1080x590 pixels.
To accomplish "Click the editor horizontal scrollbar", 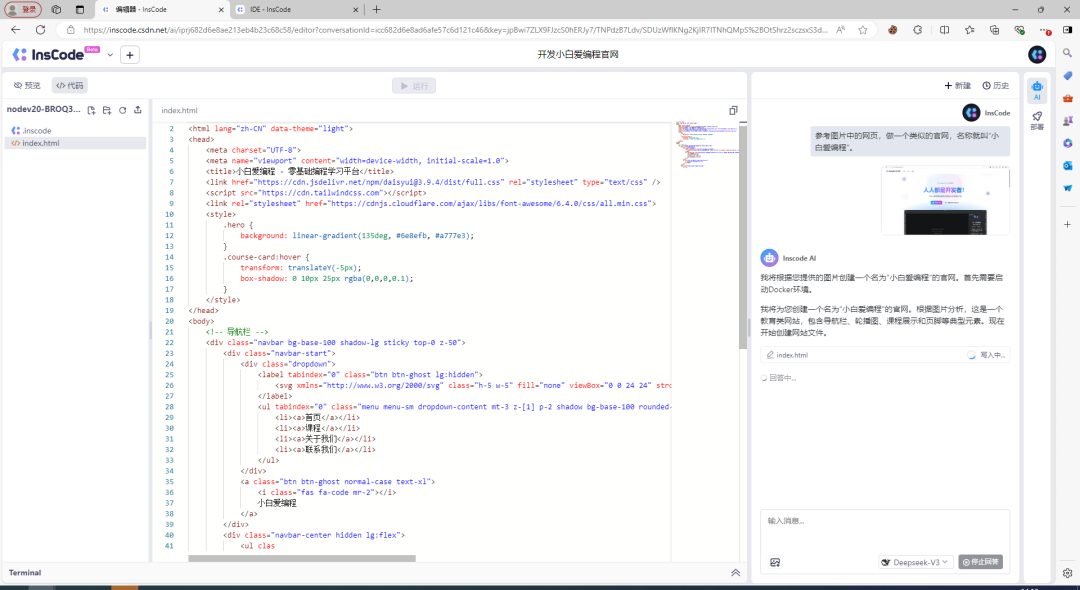I will click(302, 558).
